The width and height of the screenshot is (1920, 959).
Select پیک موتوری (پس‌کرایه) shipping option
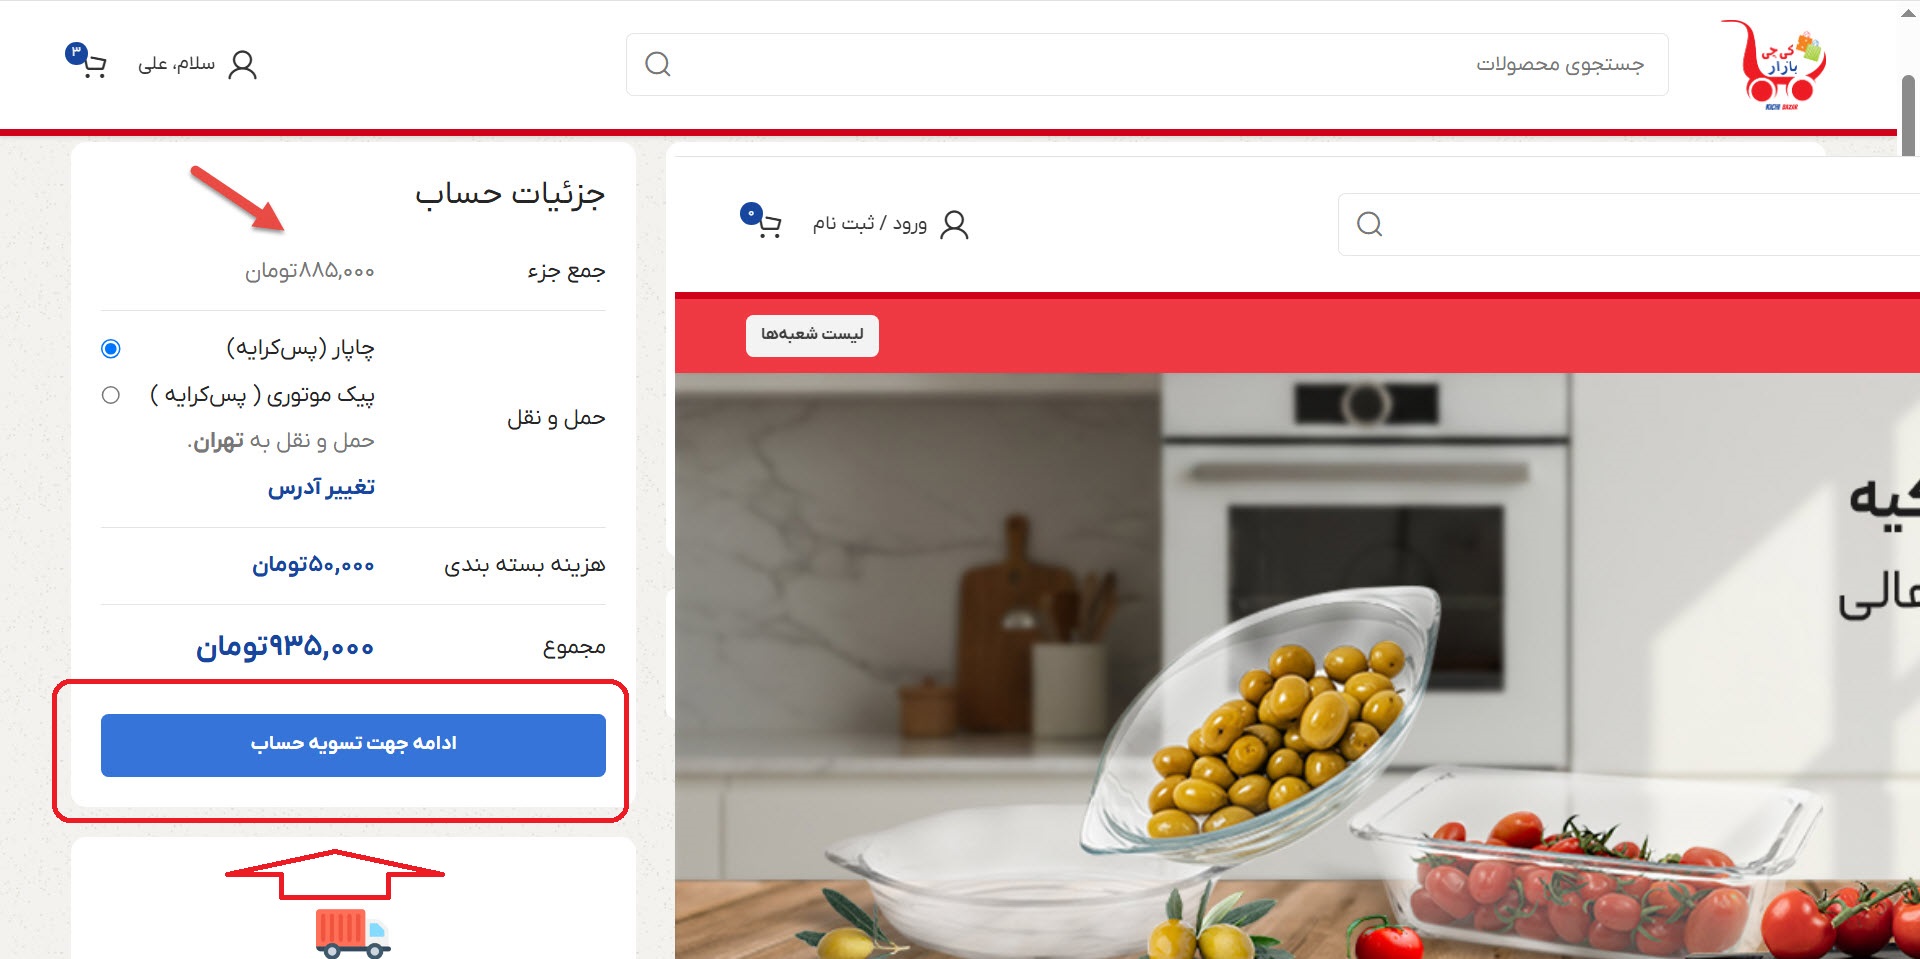(x=111, y=395)
